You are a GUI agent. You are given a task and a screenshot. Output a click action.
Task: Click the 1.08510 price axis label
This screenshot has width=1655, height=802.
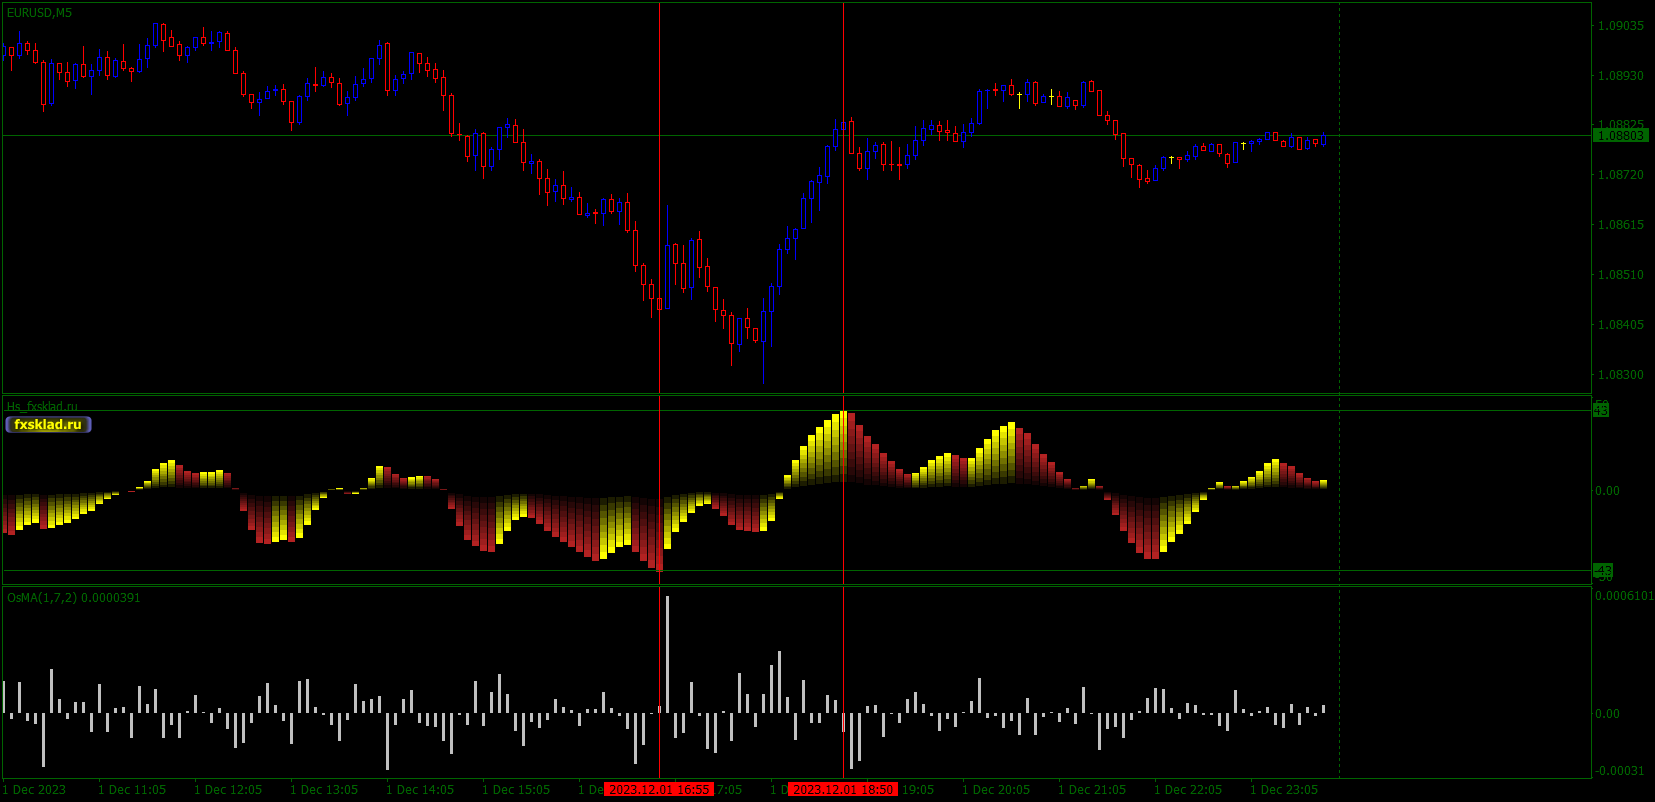(1620, 275)
